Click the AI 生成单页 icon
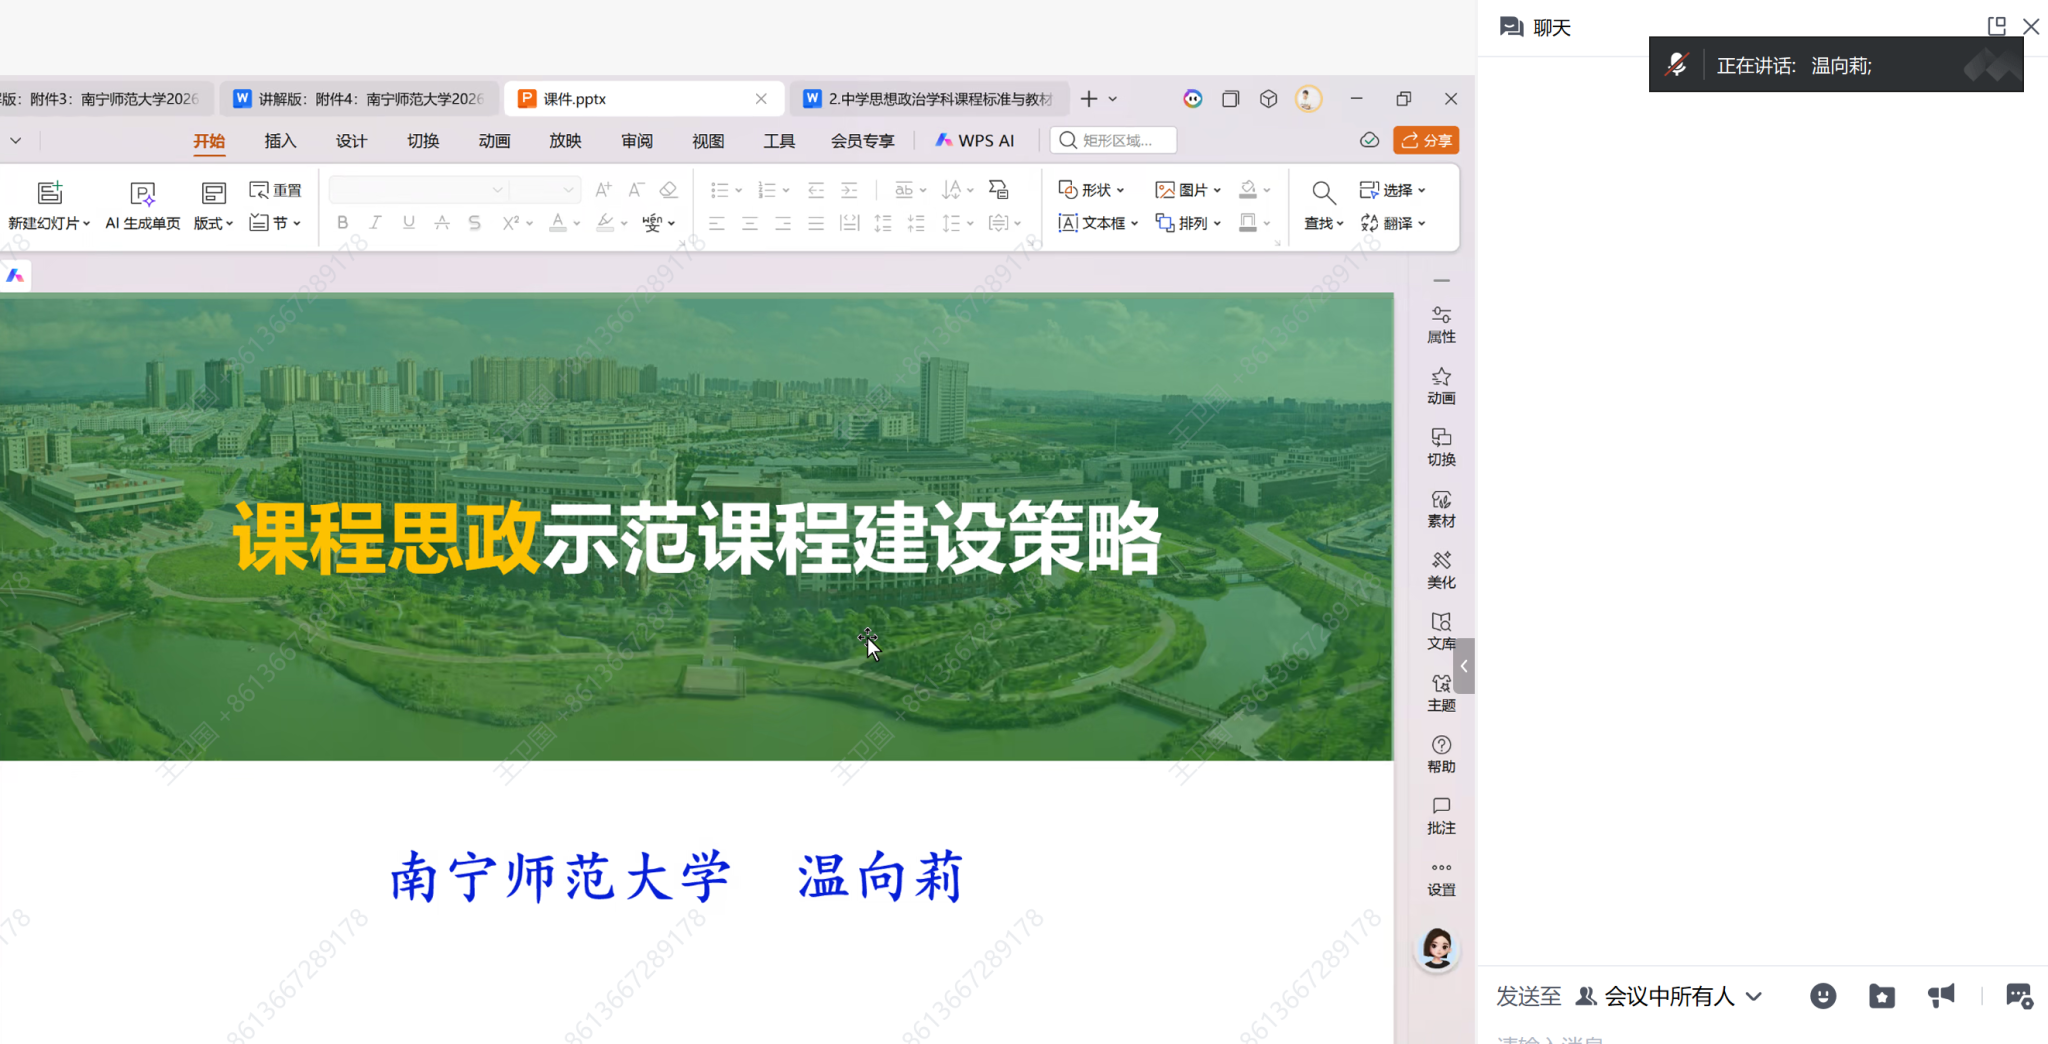The image size is (2048, 1044). click(142, 194)
